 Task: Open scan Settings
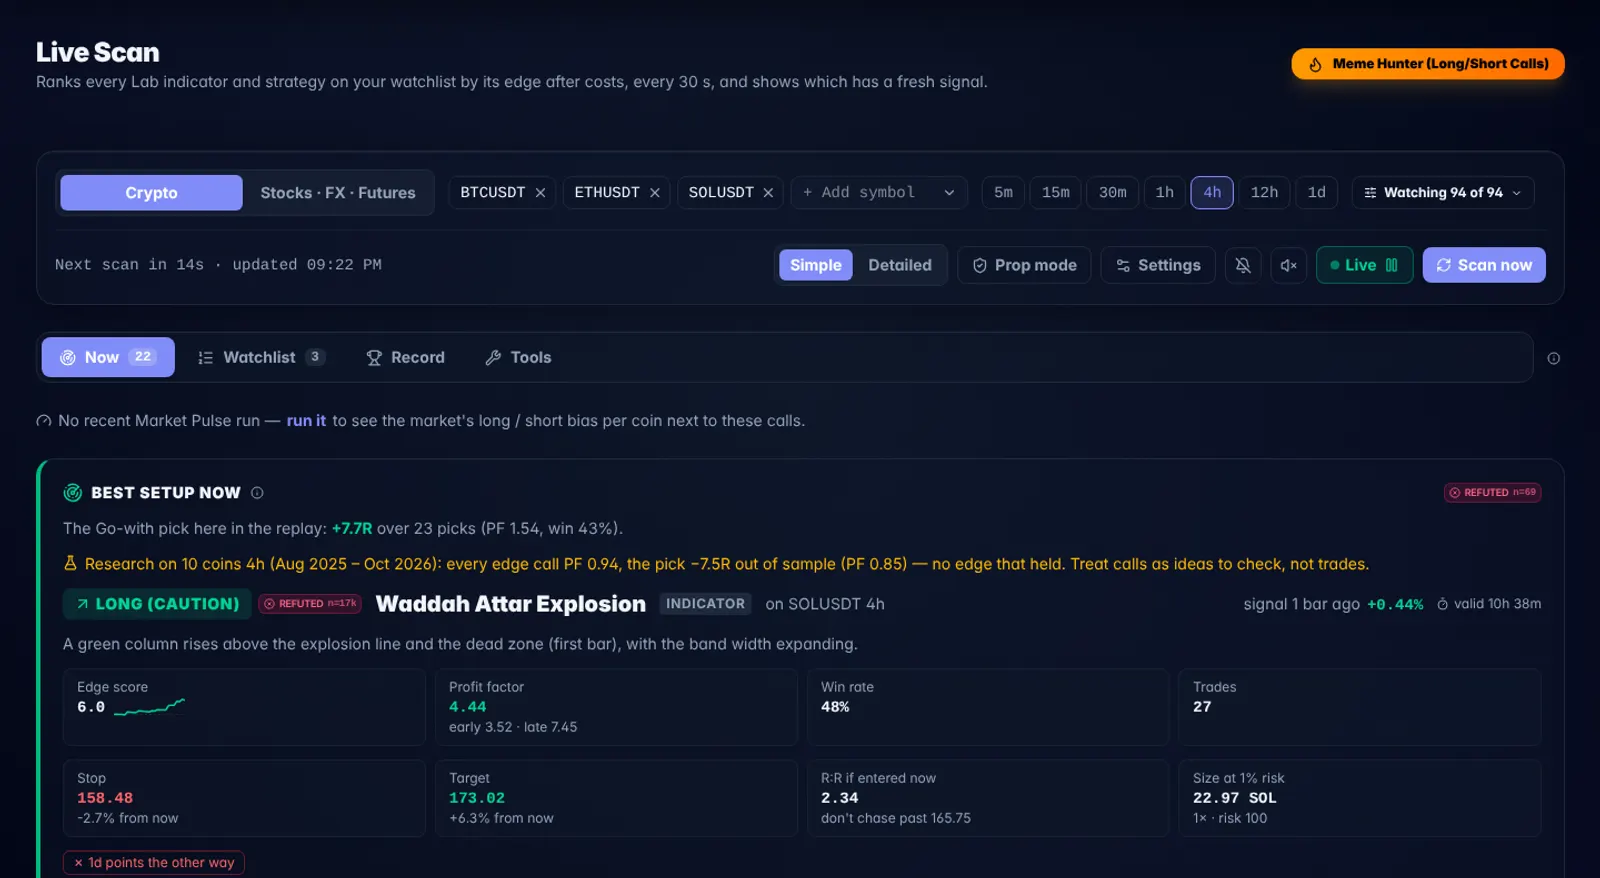(1158, 265)
